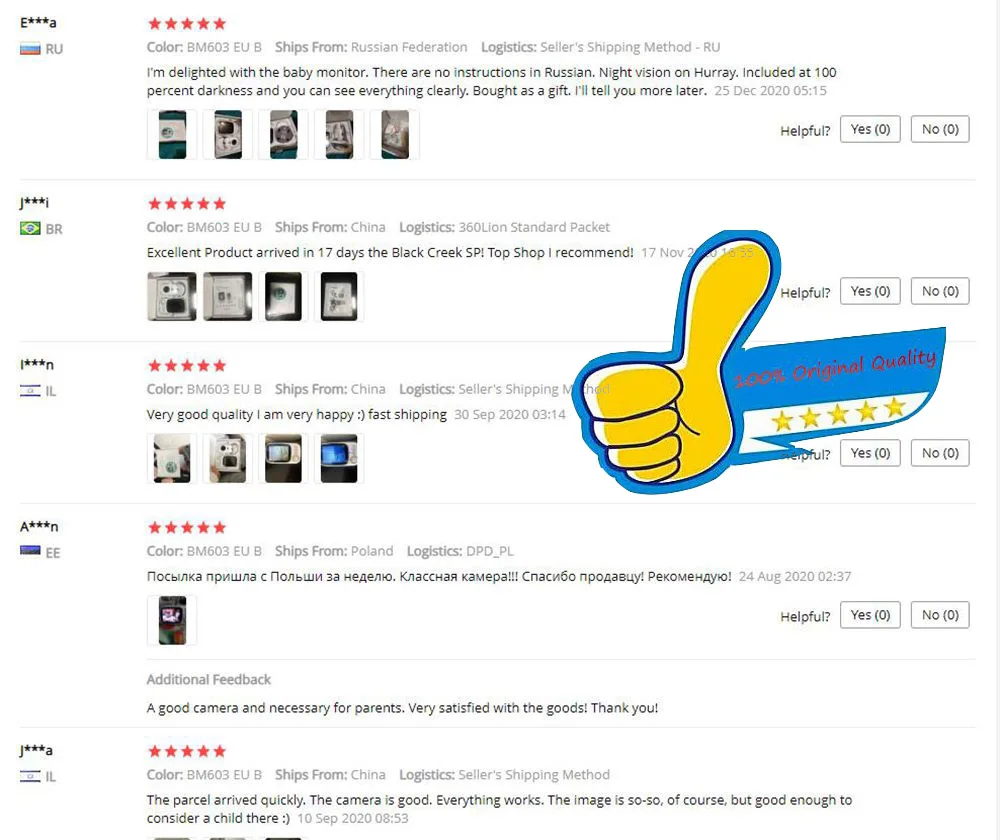
Task: Click the five-star rating of E***a's review
Action: point(187,24)
